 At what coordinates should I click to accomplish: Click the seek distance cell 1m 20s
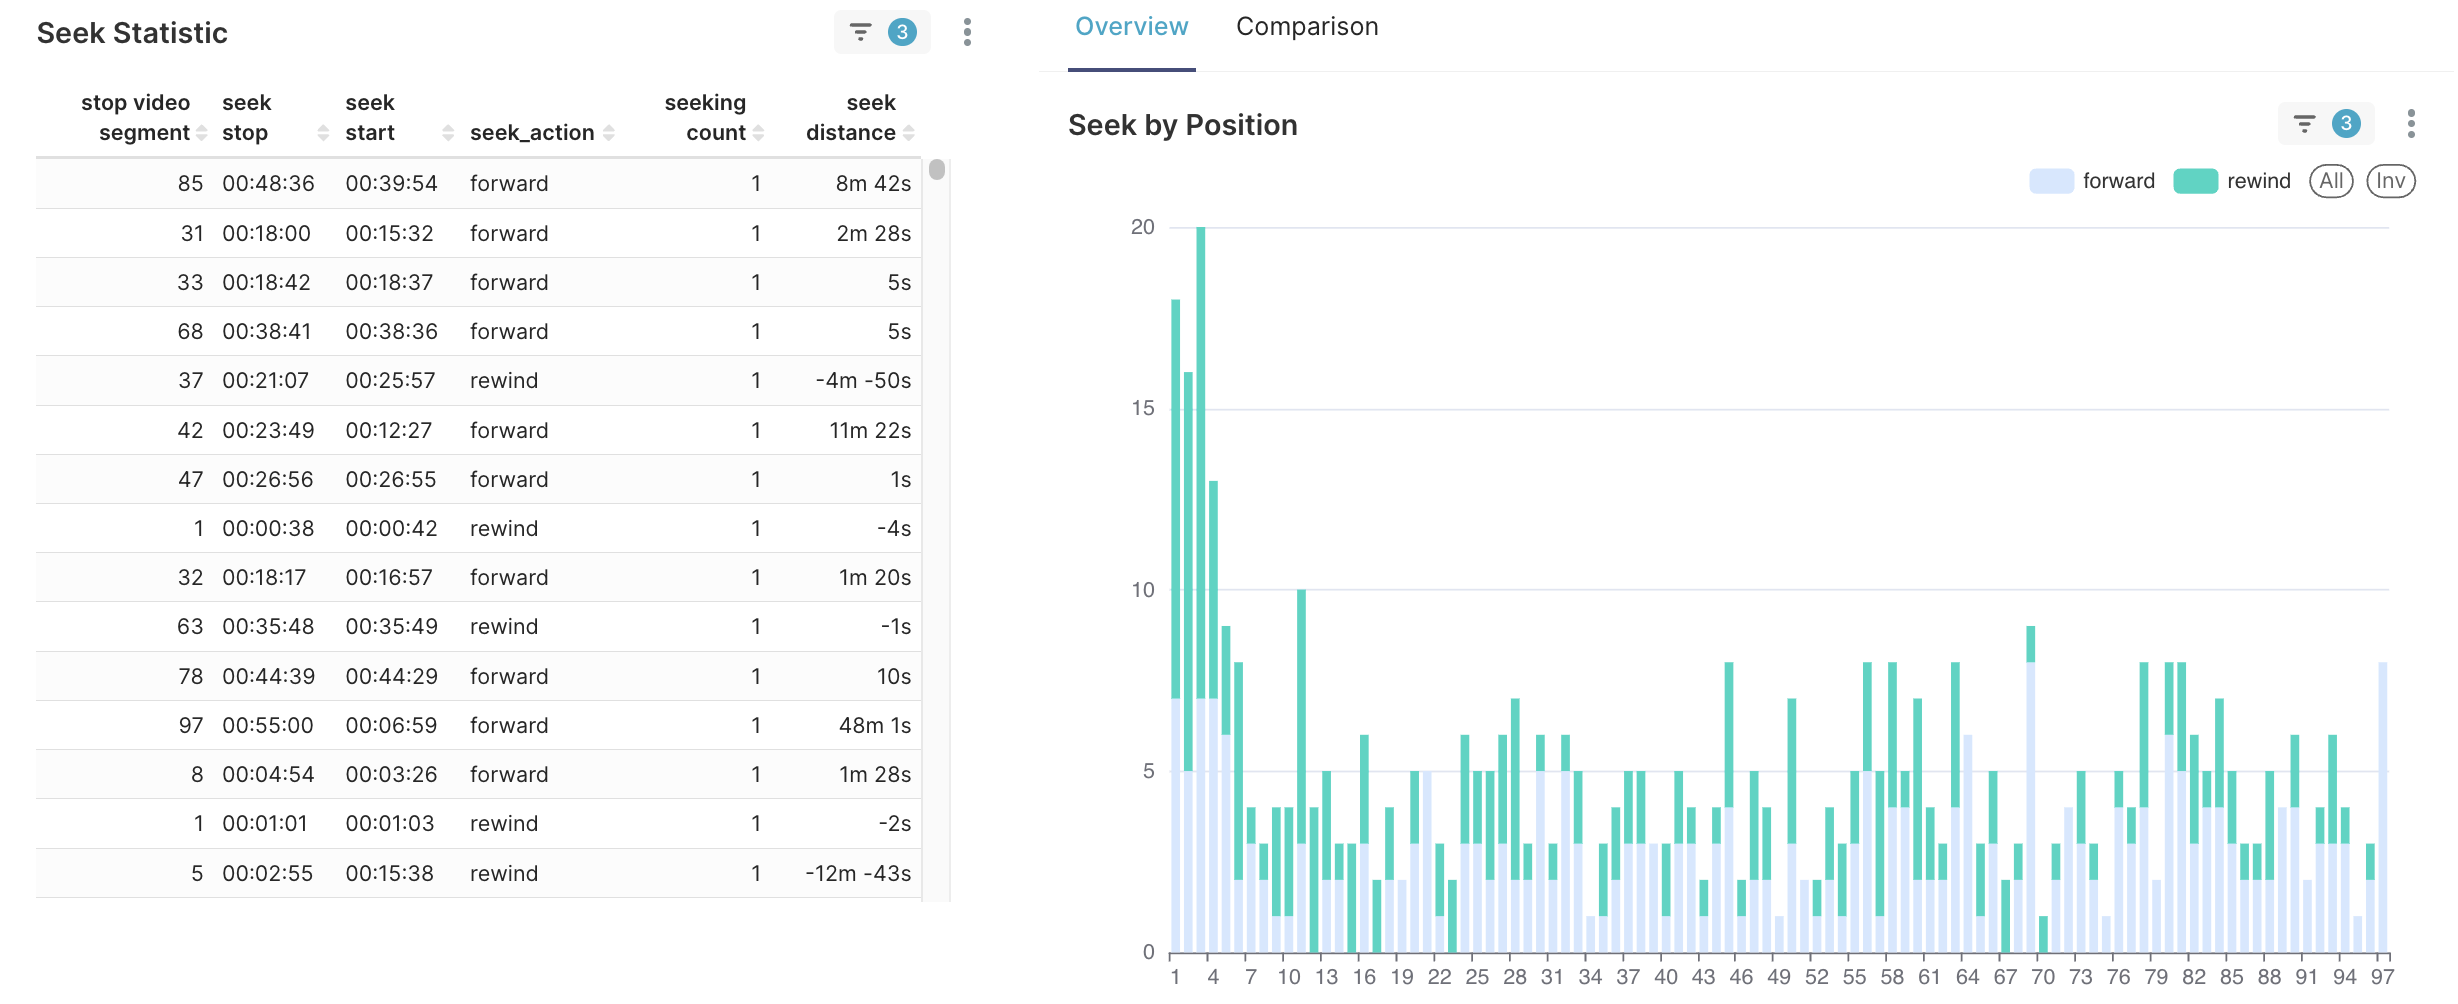tap(875, 578)
